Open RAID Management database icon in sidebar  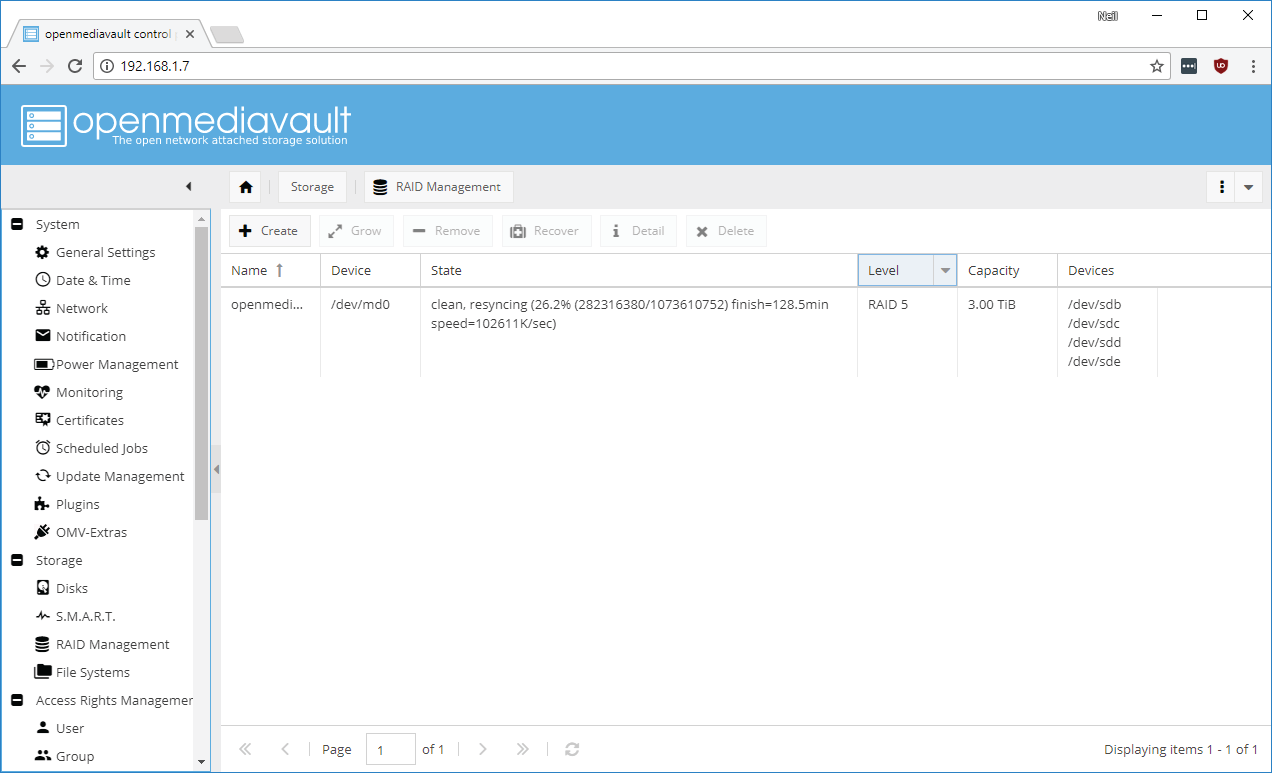click(x=42, y=644)
